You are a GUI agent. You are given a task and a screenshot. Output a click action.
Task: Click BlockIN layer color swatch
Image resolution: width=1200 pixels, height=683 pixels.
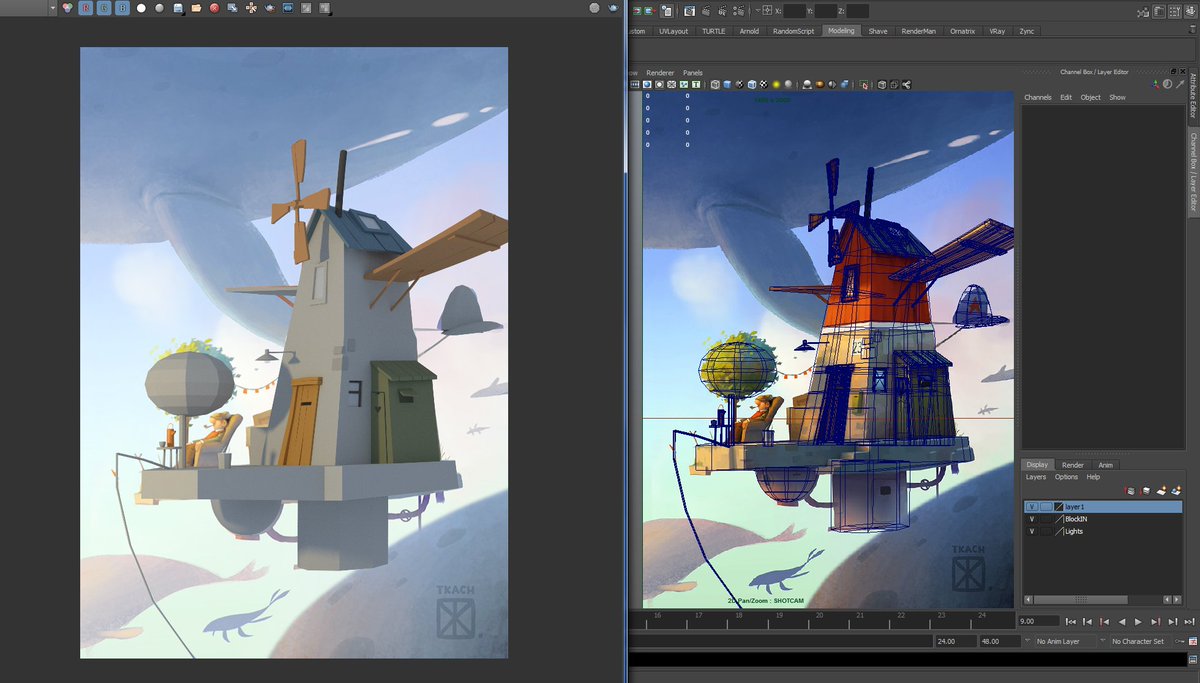(1058, 519)
